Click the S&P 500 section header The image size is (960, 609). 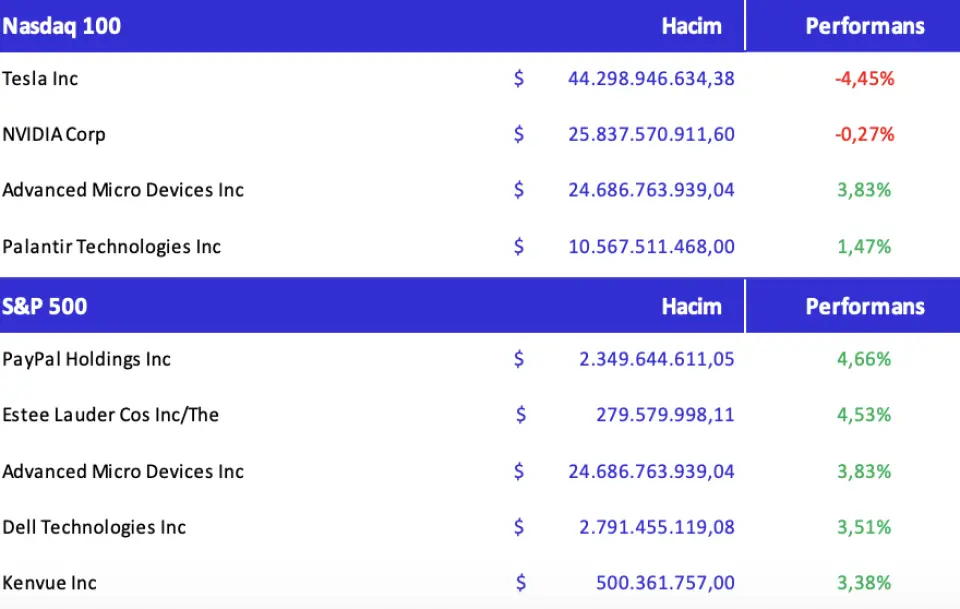click(45, 306)
